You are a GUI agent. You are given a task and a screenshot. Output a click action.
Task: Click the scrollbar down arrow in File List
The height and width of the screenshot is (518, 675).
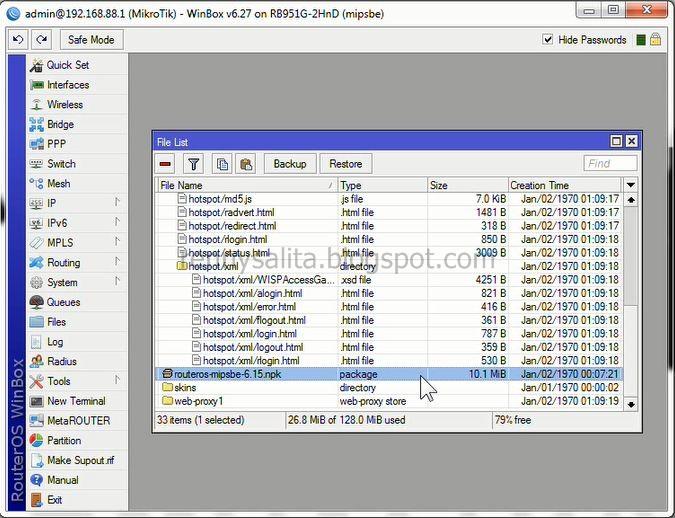pyautogui.click(x=631, y=404)
